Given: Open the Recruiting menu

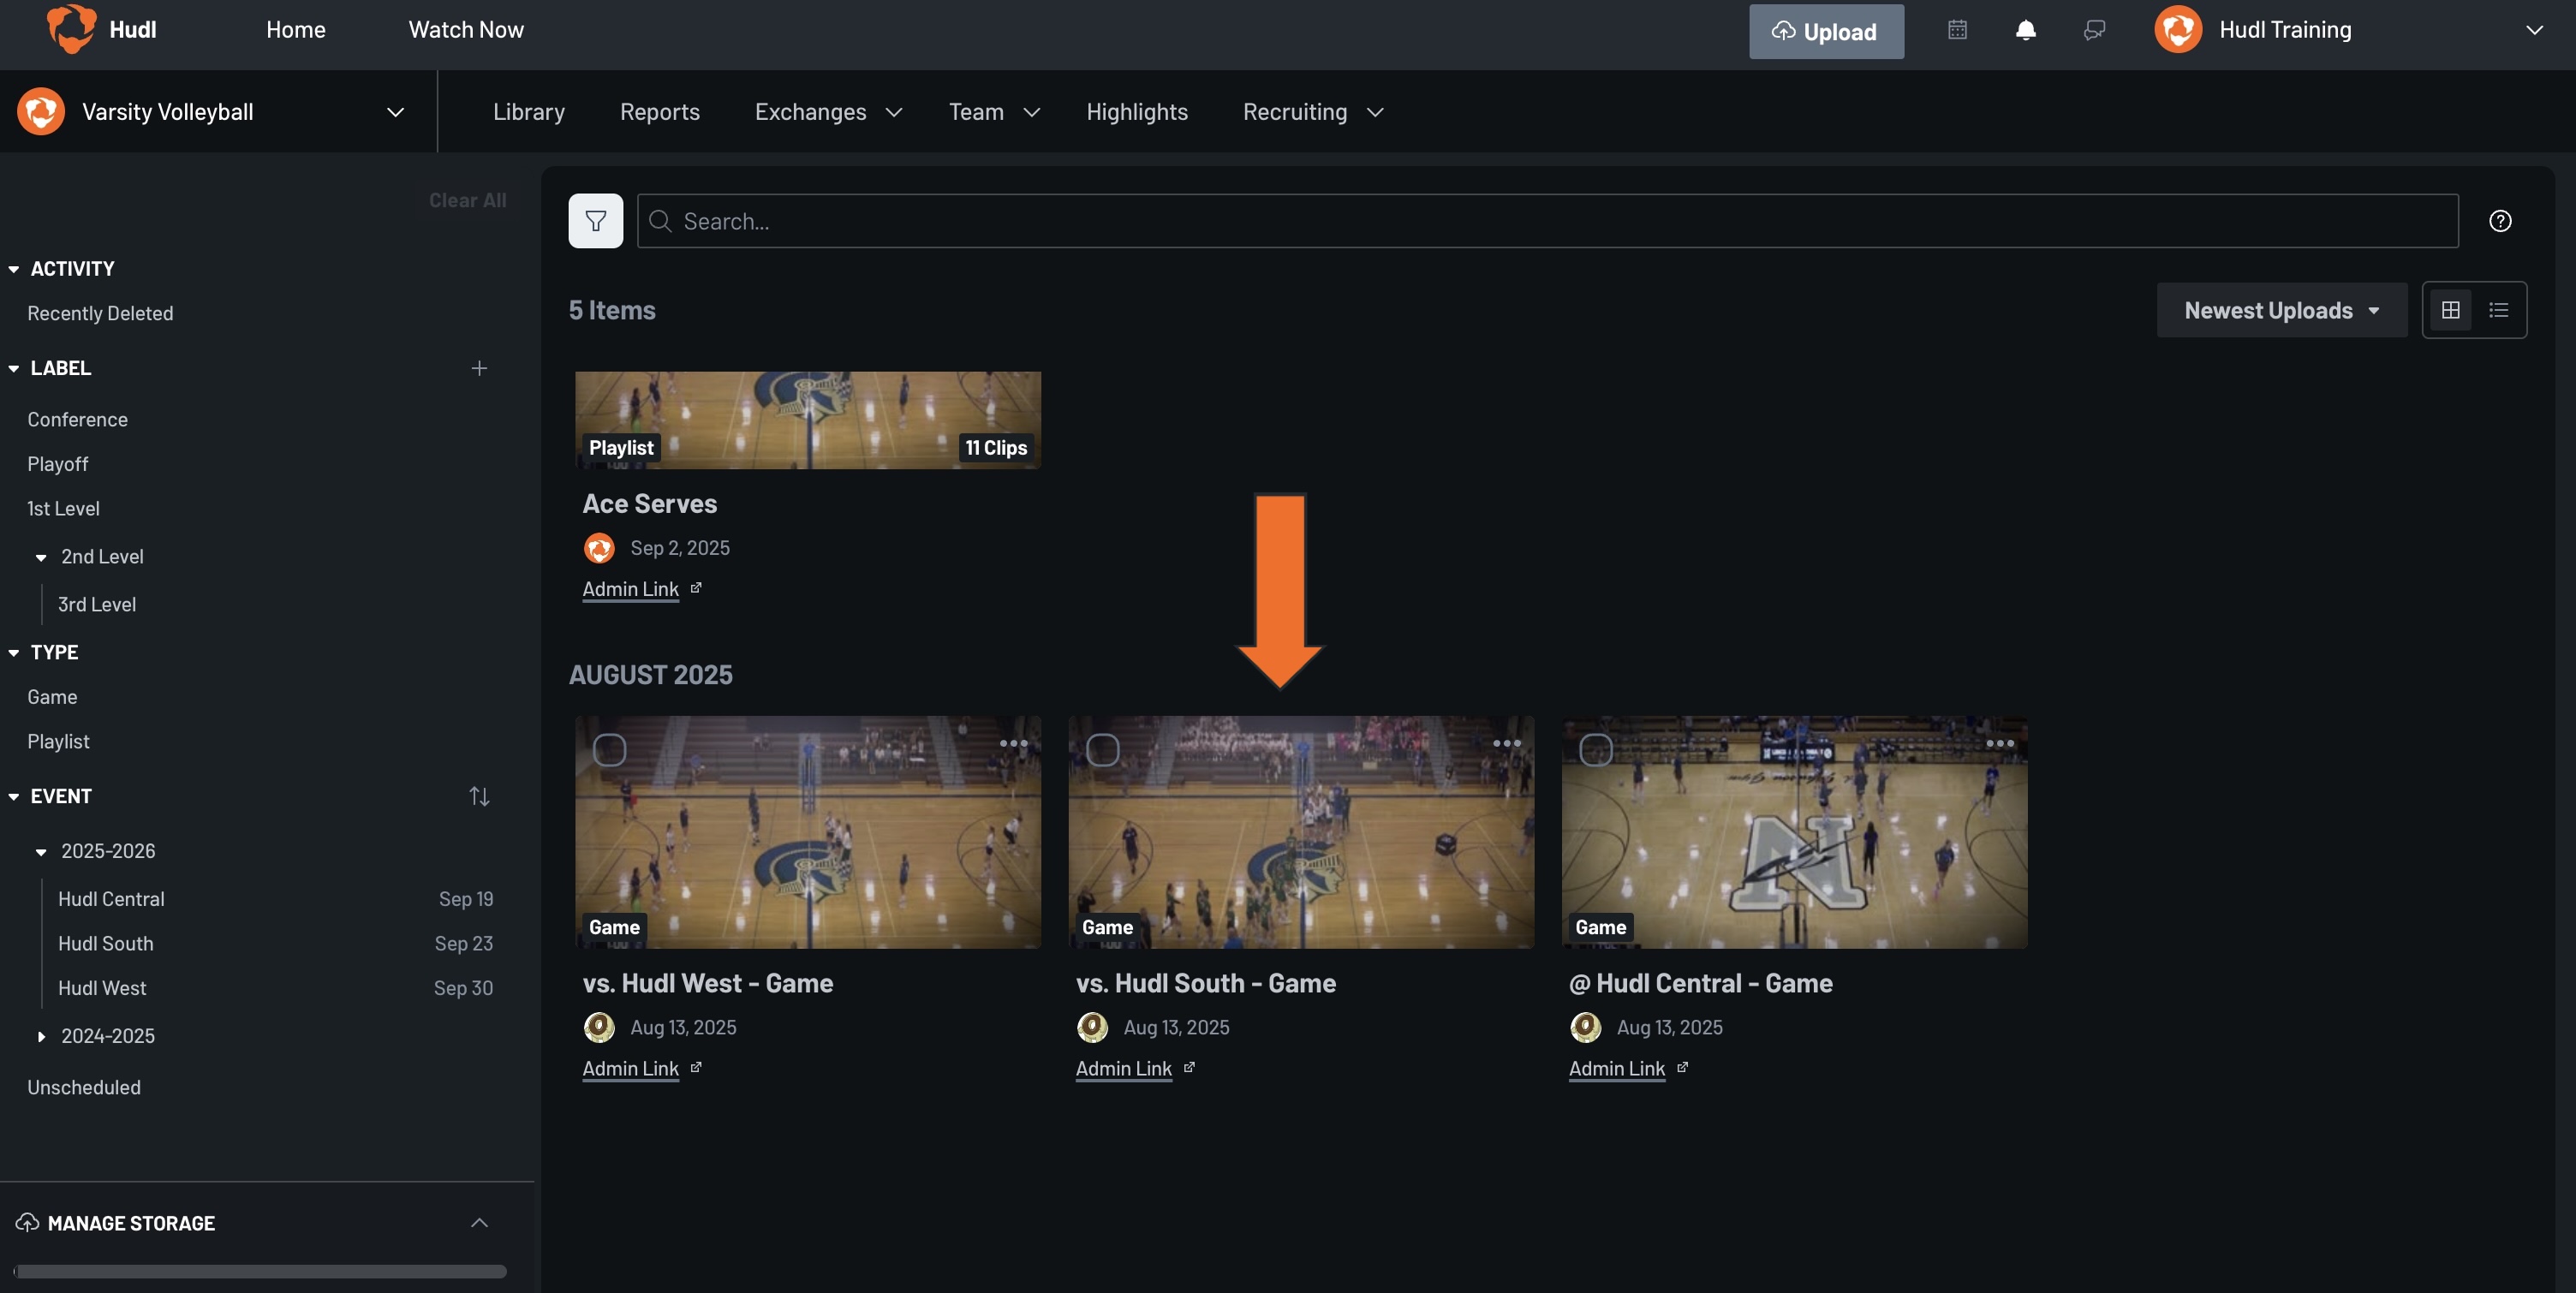Looking at the screenshot, I should (1312, 112).
